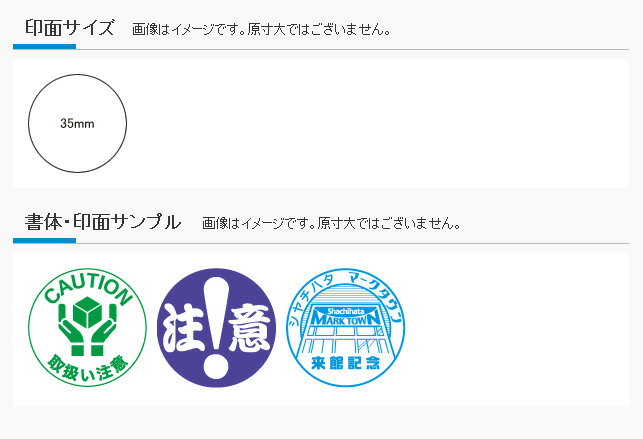Select the purple 注意 stamp sample
Image resolution: width=643 pixels, height=439 pixels.
pos(217,328)
